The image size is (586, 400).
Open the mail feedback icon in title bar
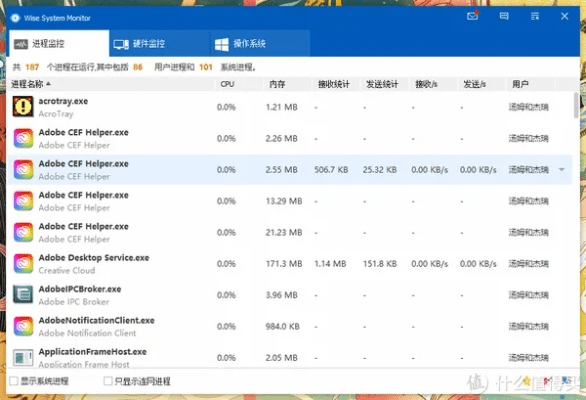click(x=472, y=16)
